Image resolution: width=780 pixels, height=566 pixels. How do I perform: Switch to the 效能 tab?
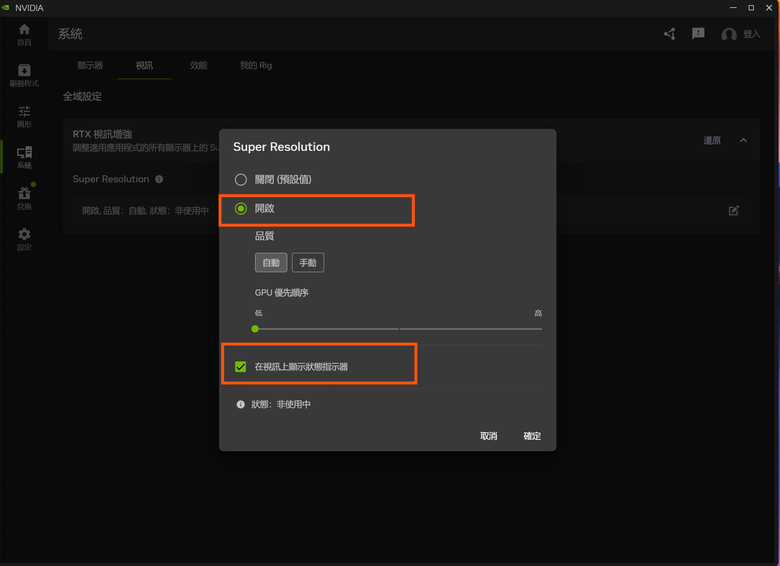click(198, 65)
